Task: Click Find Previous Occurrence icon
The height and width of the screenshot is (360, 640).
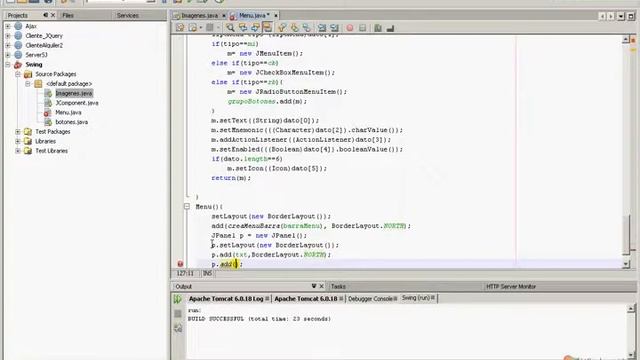Action: [x=243, y=28]
